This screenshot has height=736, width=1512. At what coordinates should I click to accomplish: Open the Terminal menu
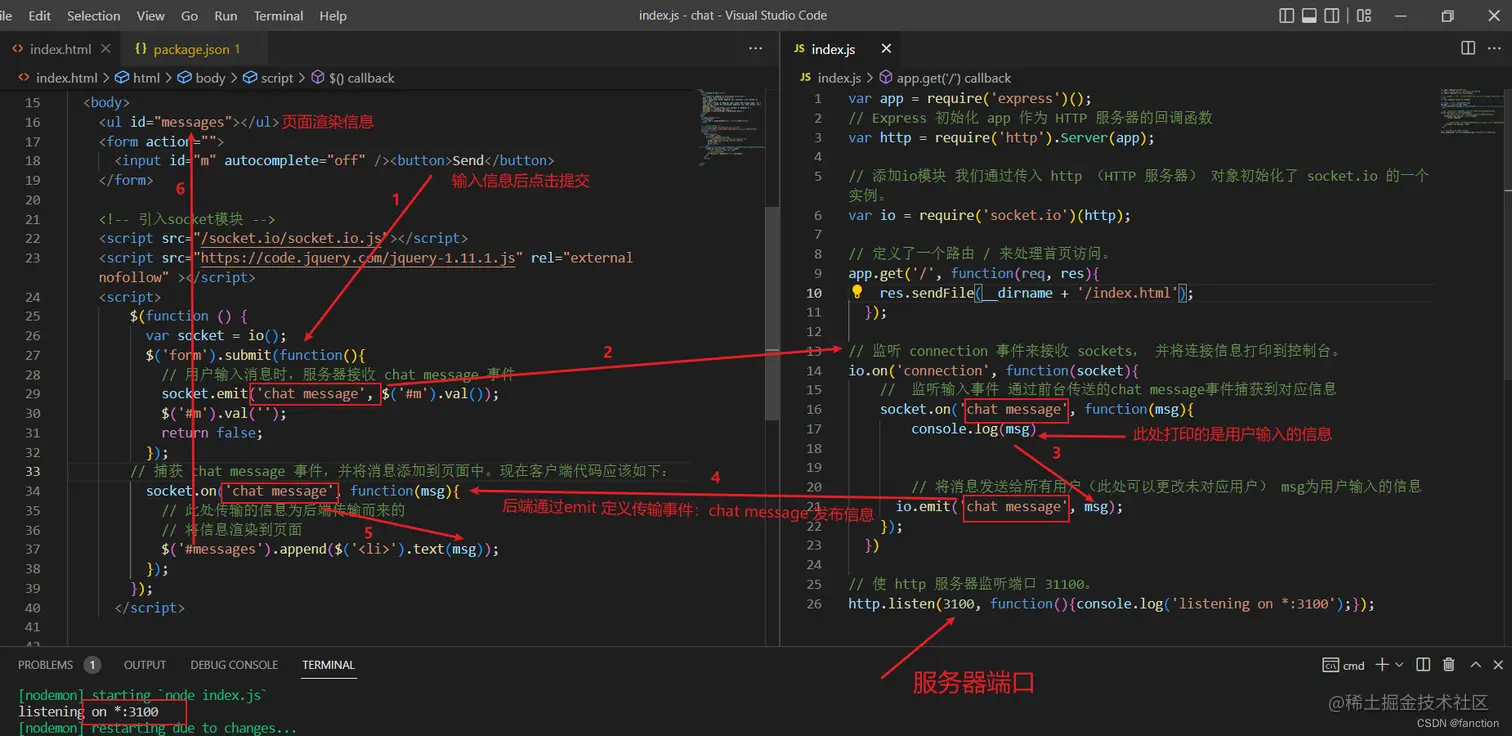click(279, 16)
